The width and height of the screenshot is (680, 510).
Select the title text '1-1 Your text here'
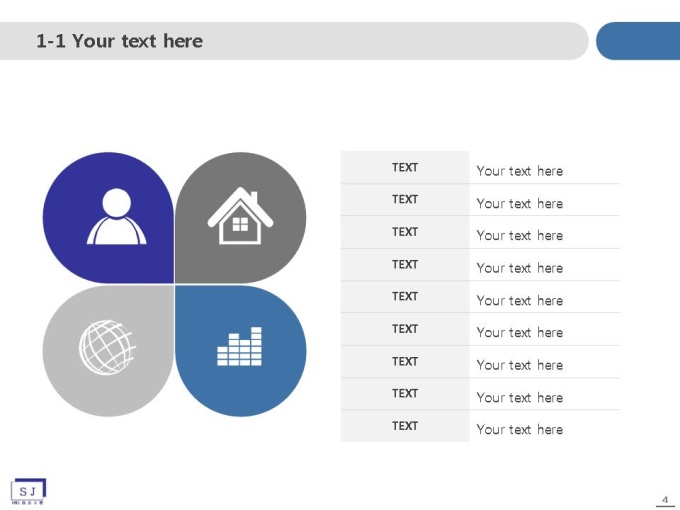119,41
